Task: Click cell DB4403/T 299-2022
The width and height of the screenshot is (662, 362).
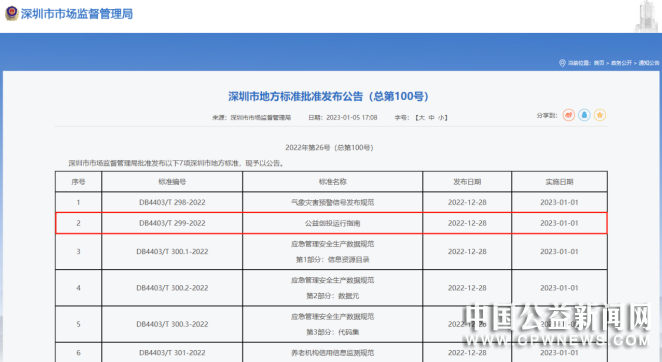Action: click(172, 223)
